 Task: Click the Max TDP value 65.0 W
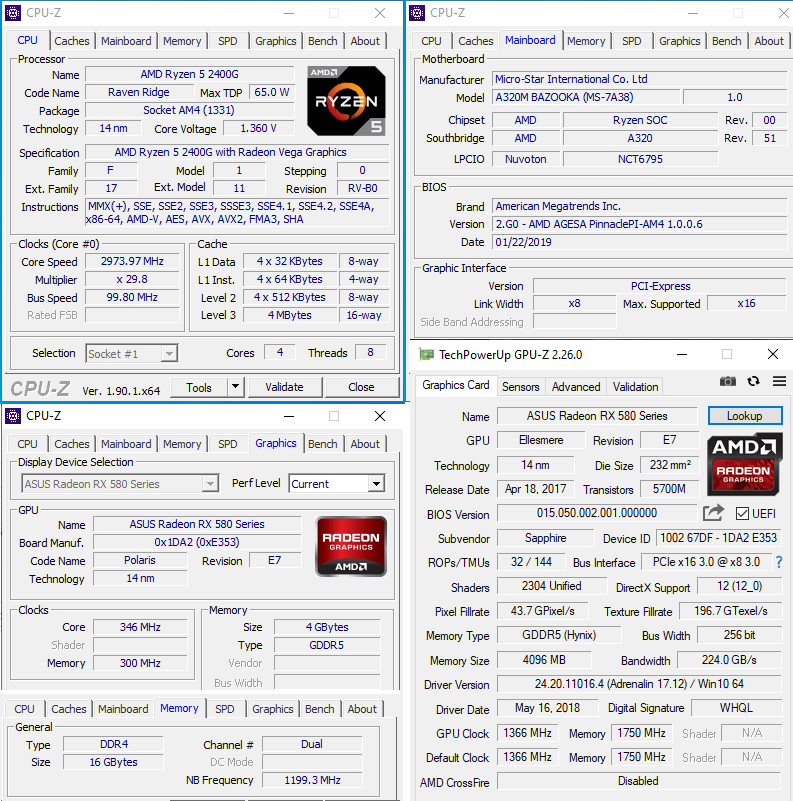coord(271,92)
